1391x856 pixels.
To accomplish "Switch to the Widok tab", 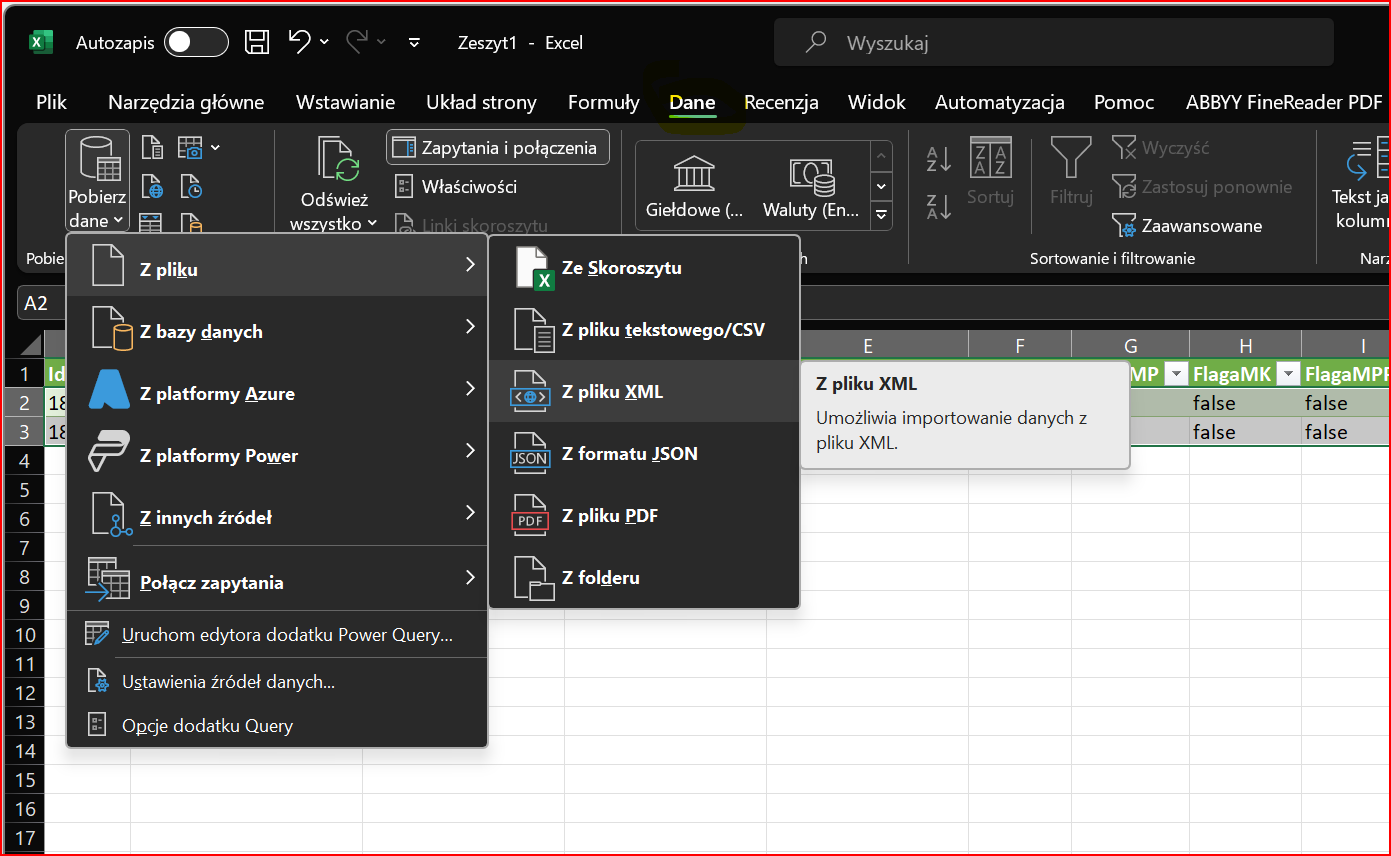I will 876,102.
